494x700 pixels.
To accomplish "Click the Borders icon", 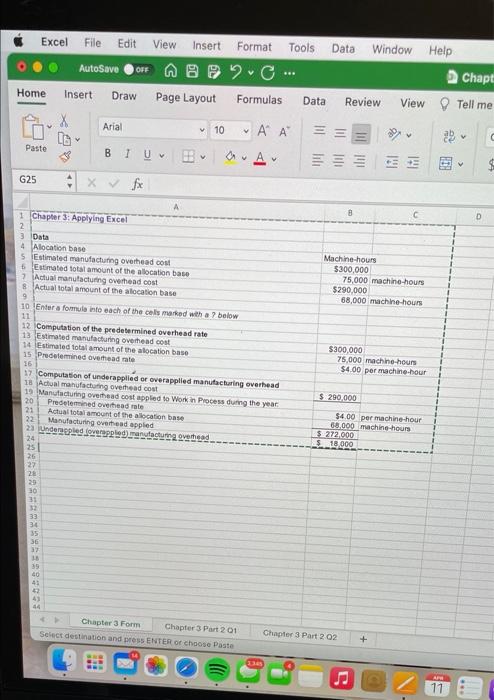I will pyautogui.click(x=188, y=156).
